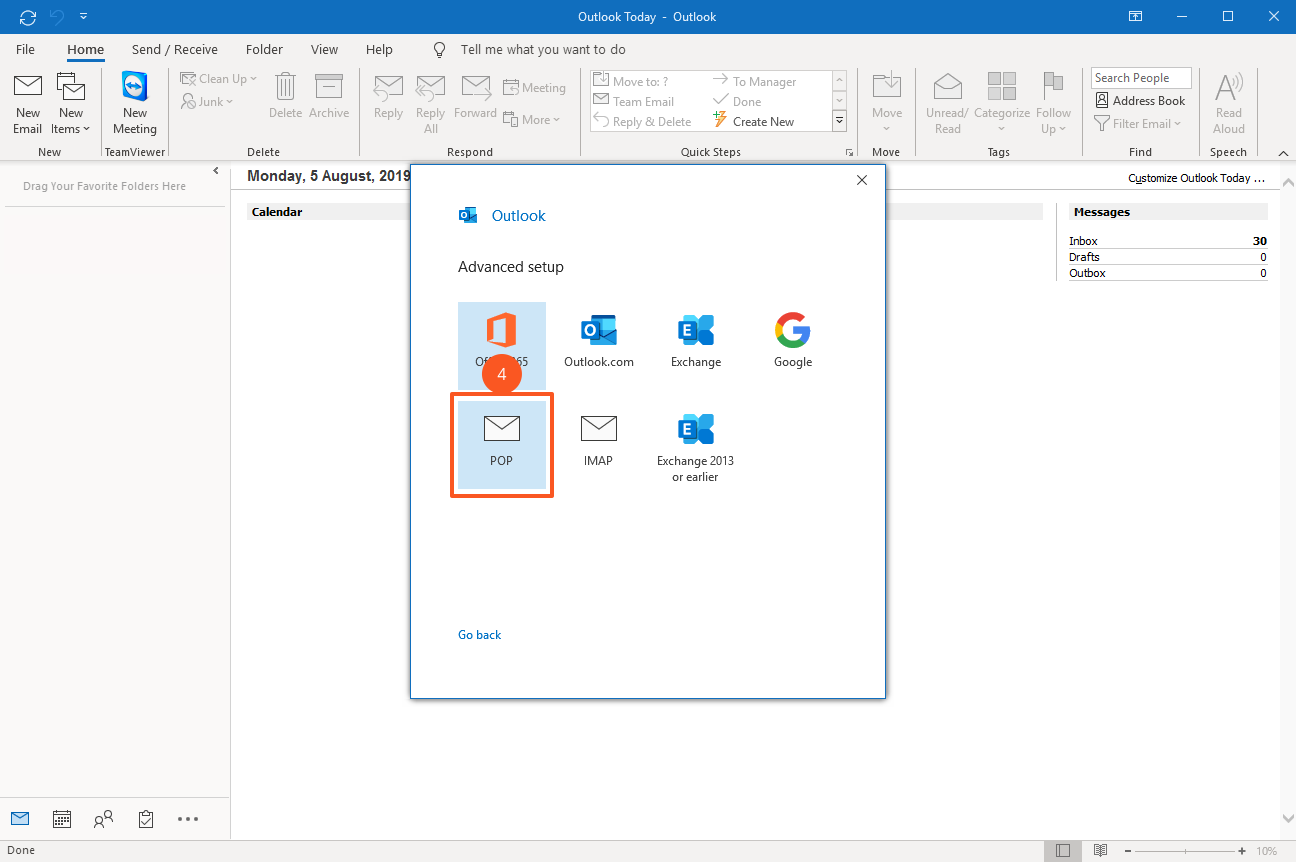Collapse the folder pane arrow

tap(216, 172)
